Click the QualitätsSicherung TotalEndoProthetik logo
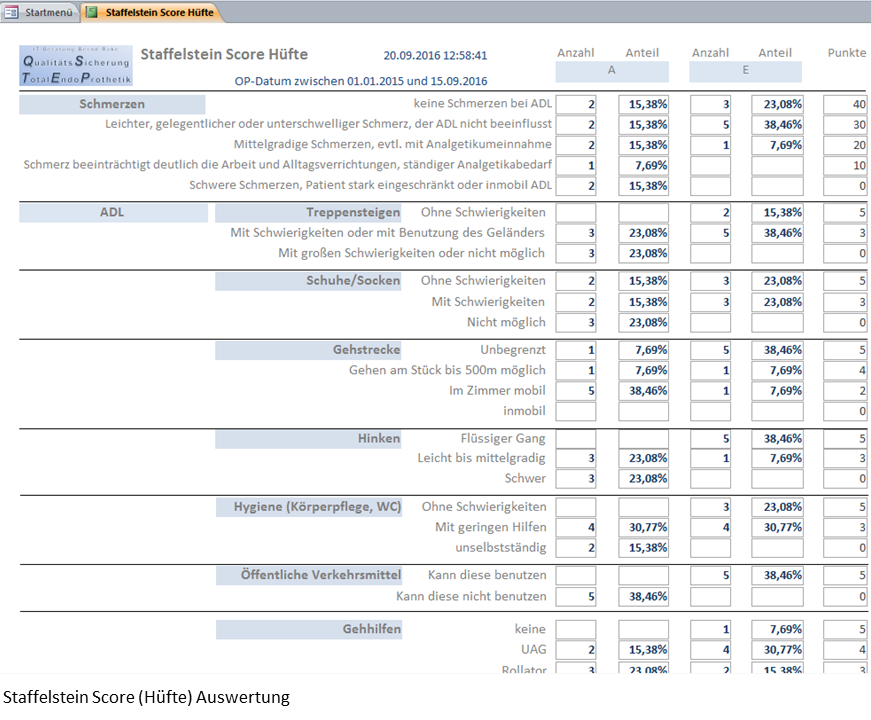The height and width of the screenshot is (720, 871). coord(76,65)
